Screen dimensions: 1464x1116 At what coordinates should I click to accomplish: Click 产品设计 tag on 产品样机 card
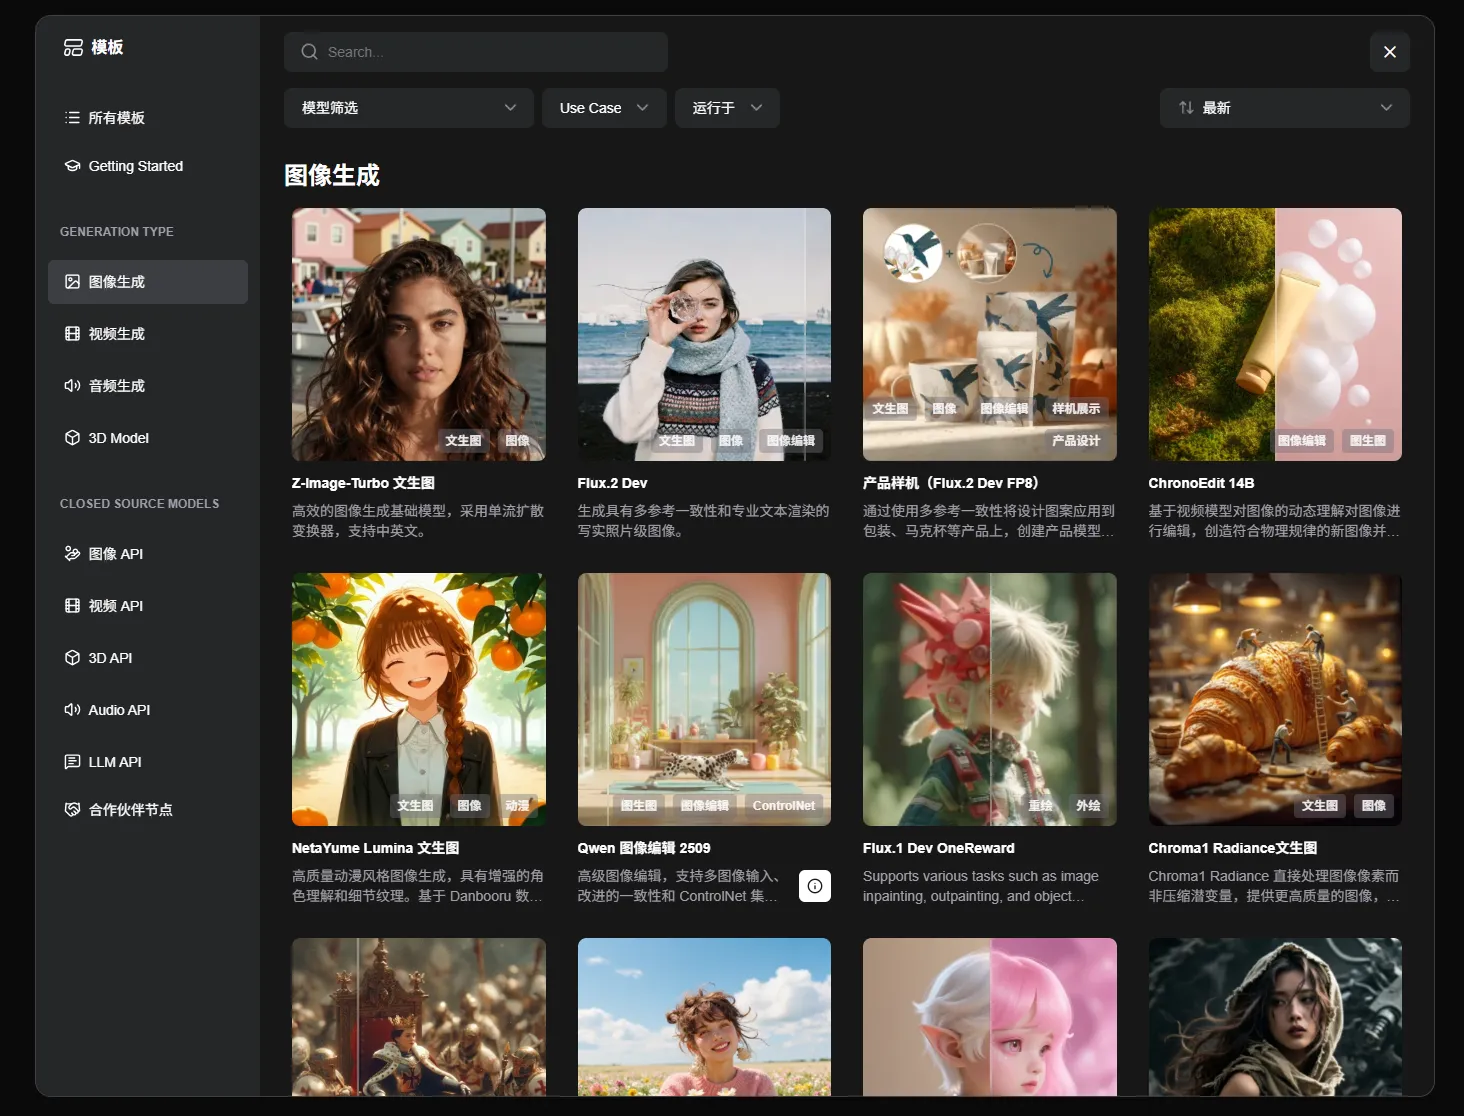(x=1076, y=441)
